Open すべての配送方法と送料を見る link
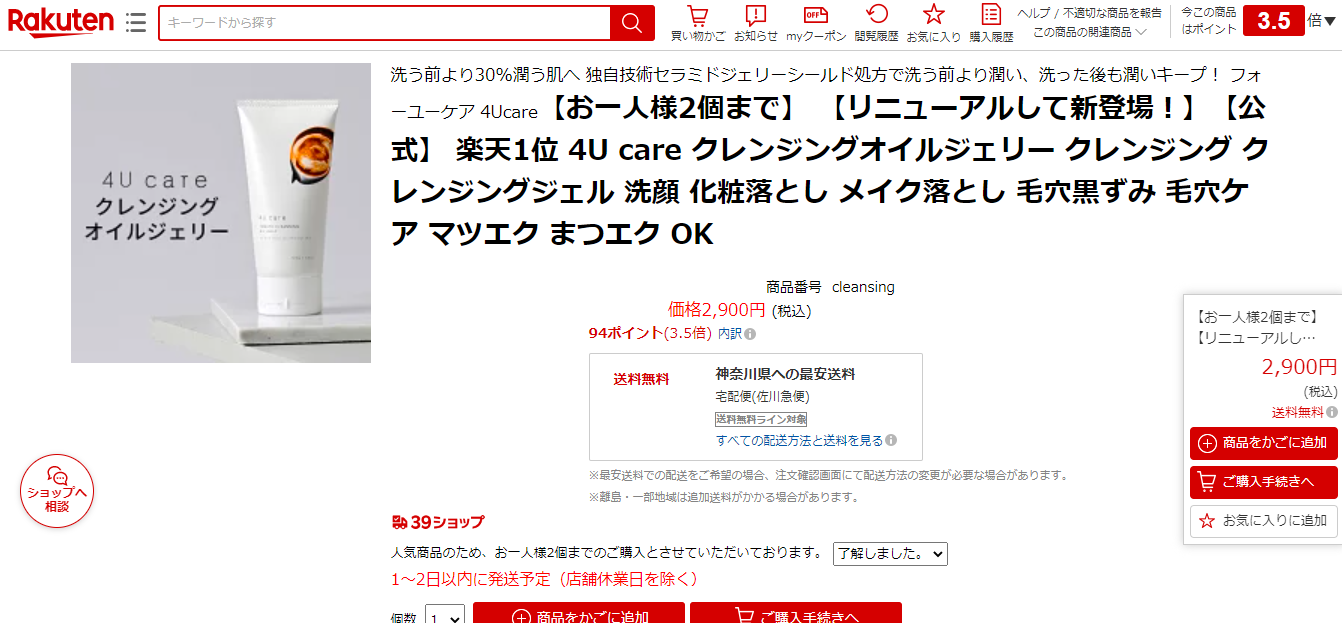 799,440
